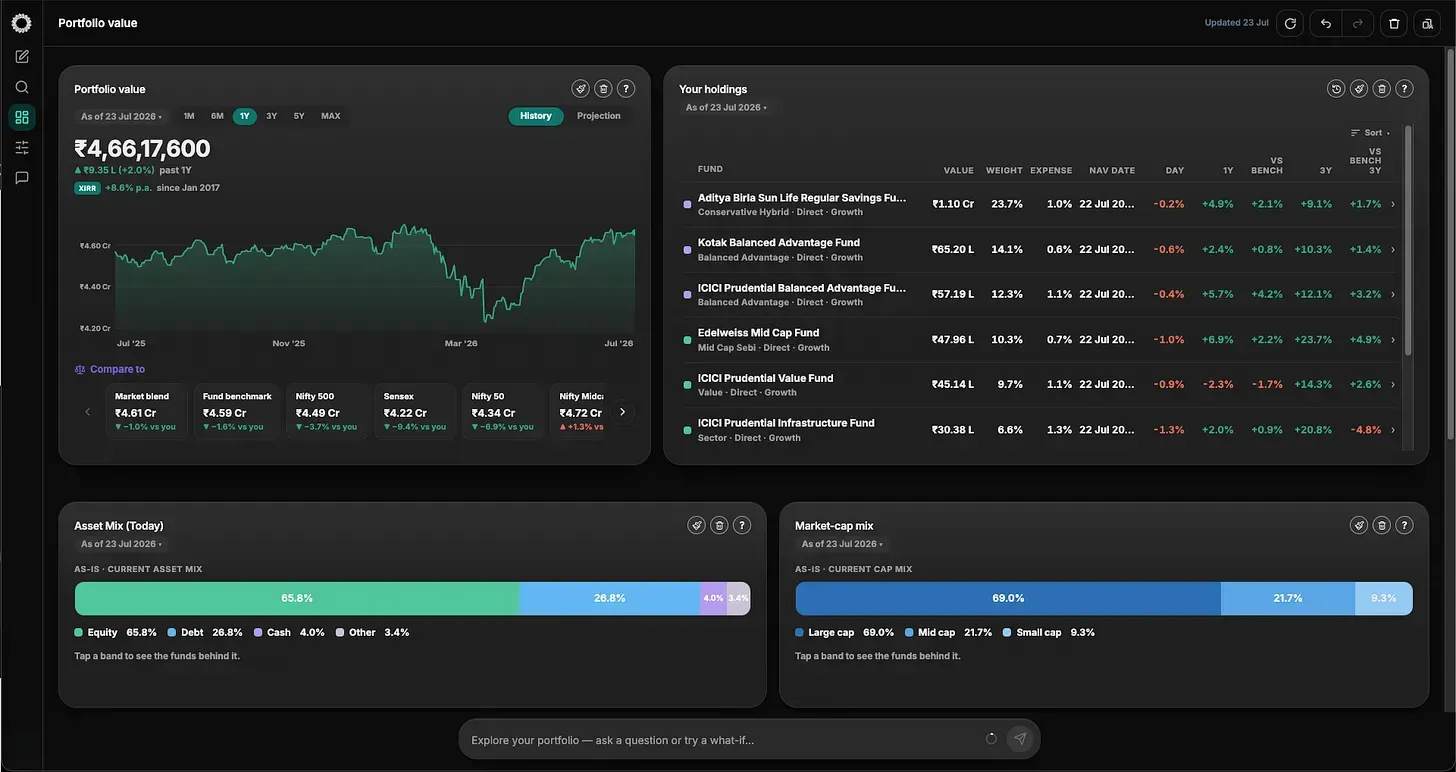Click the purple Cash 4.0% band
Screen dimensions: 1456x772
714,598
